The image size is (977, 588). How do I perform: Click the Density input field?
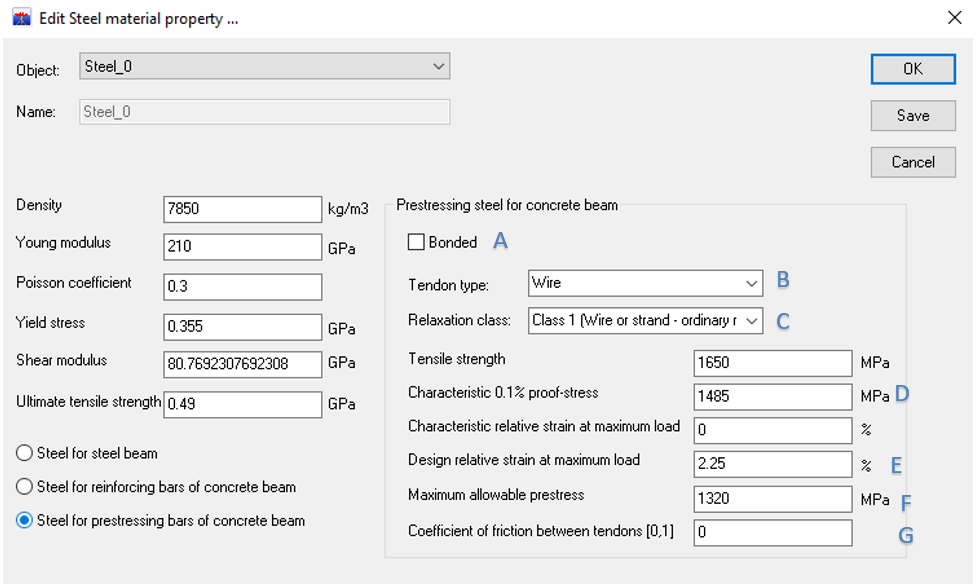click(x=242, y=209)
